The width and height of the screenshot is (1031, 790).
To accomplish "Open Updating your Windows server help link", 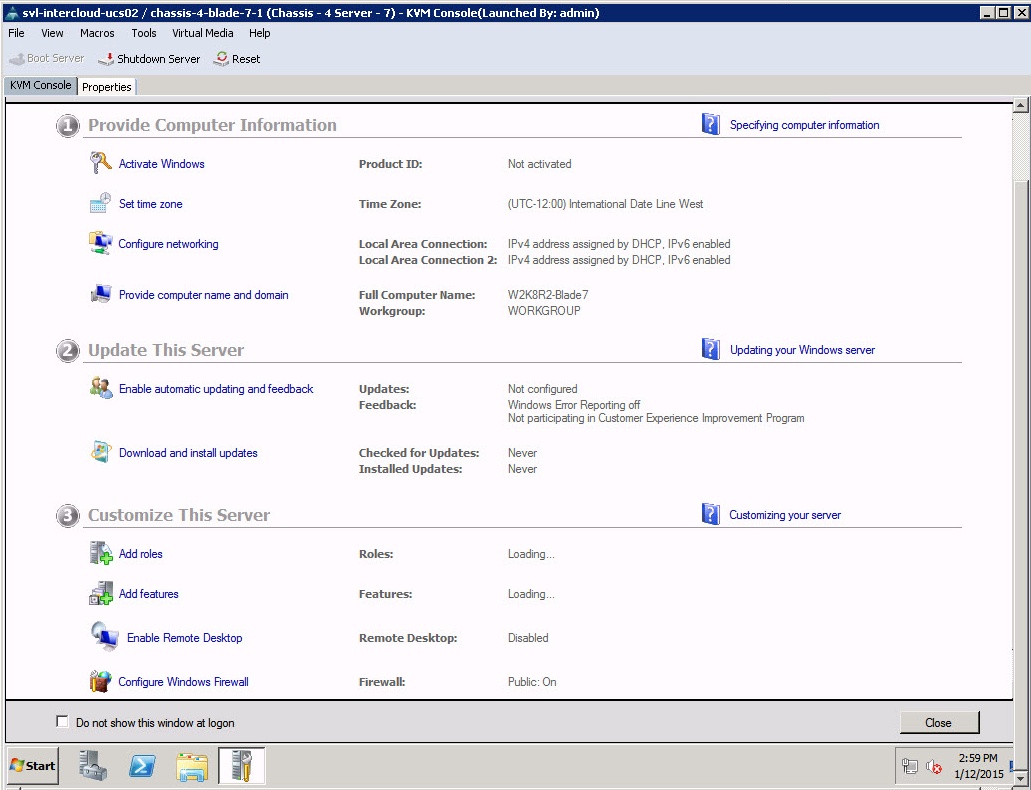I will point(802,350).
